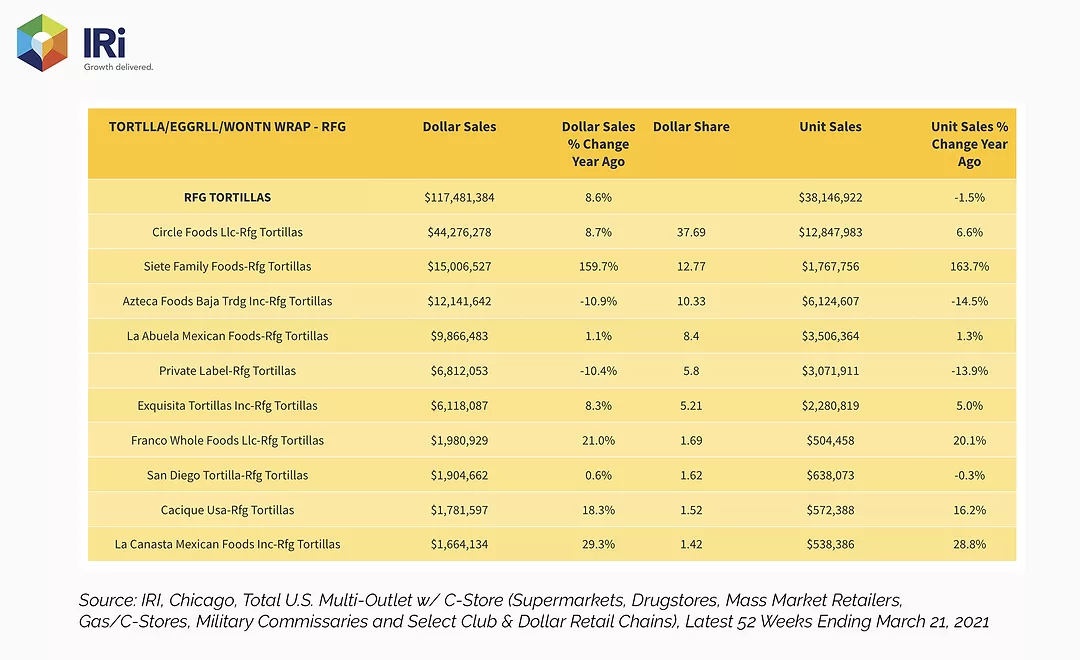
Task: Click Unit Sales % Change Year Ago header
Action: coord(969,144)
